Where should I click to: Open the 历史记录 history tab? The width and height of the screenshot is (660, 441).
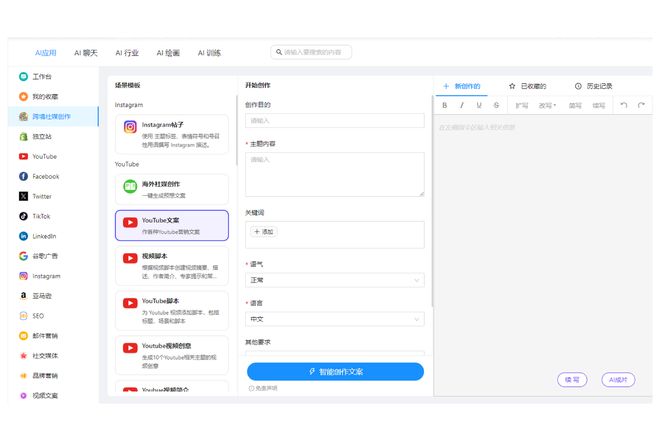point(593,86)
